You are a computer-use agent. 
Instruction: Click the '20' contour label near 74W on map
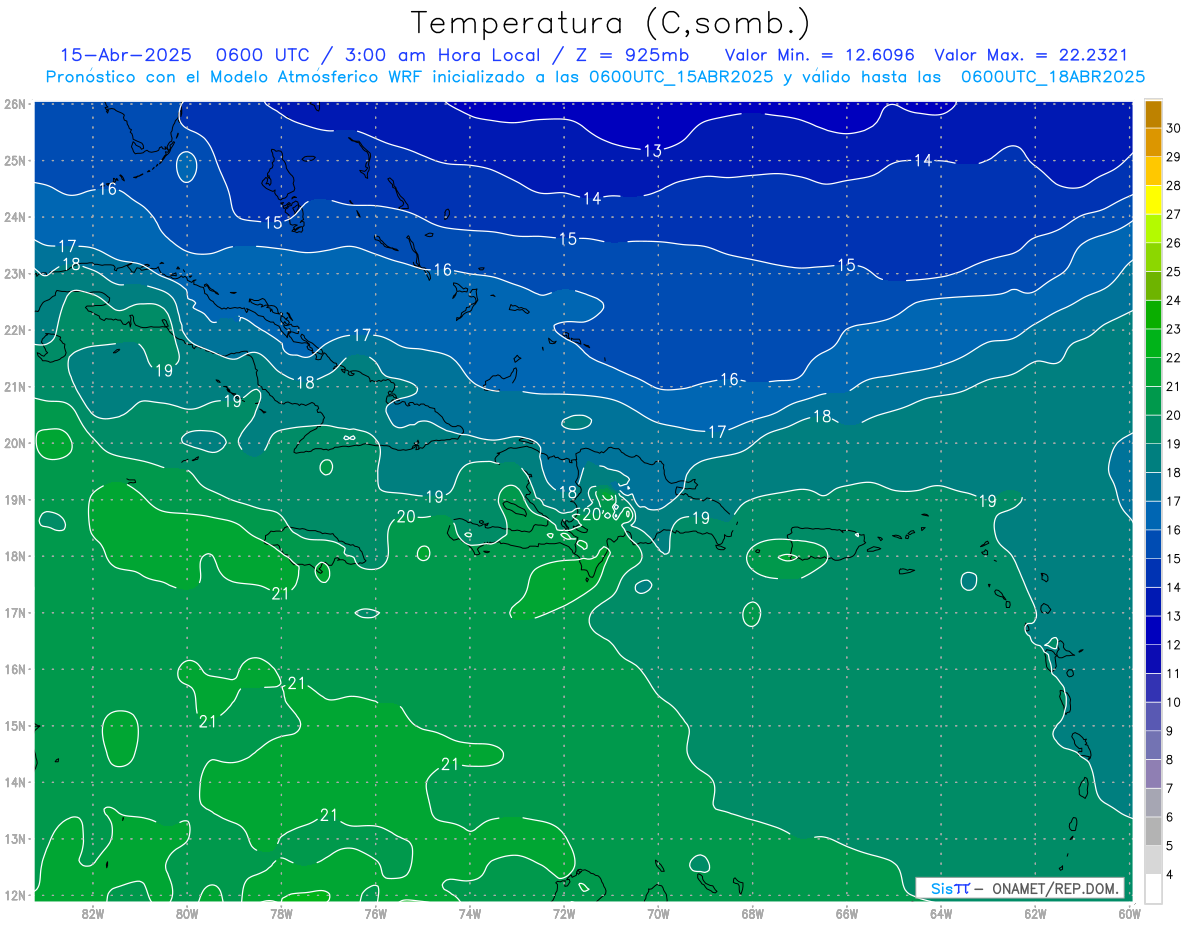pyautogui.click(x=406, y=517)
